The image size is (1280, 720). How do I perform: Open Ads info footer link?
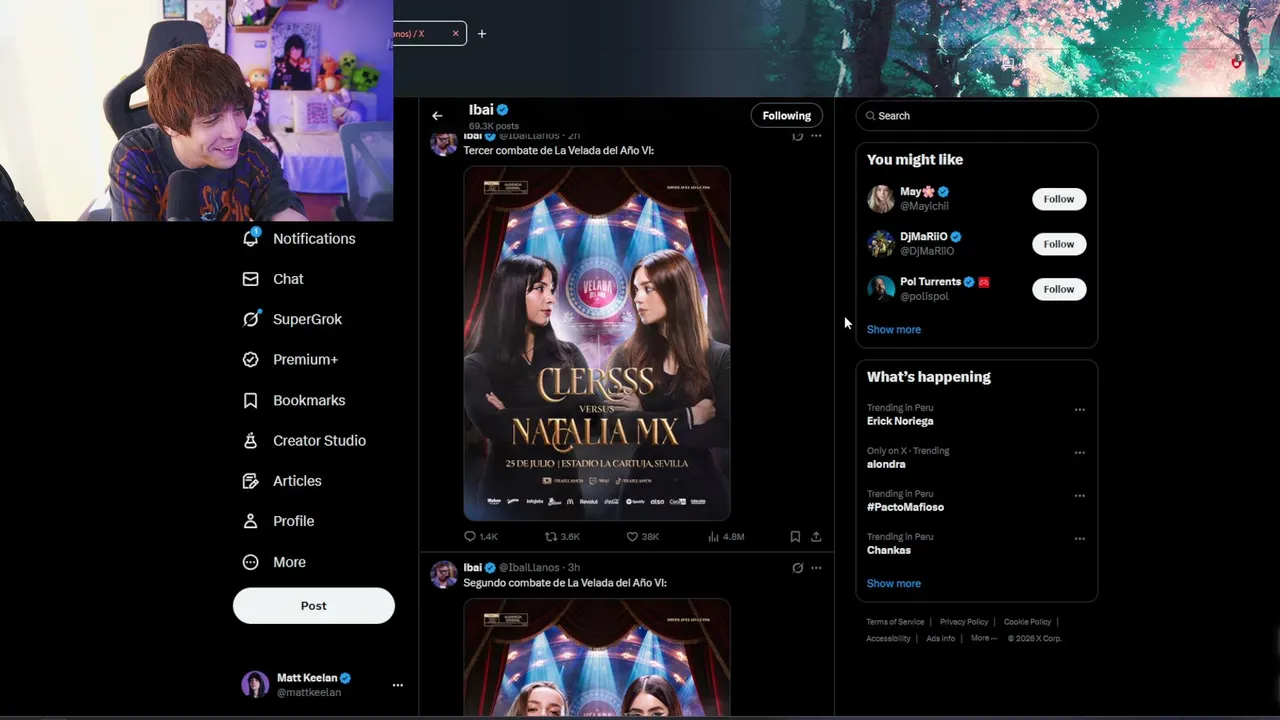coord(940,639)
